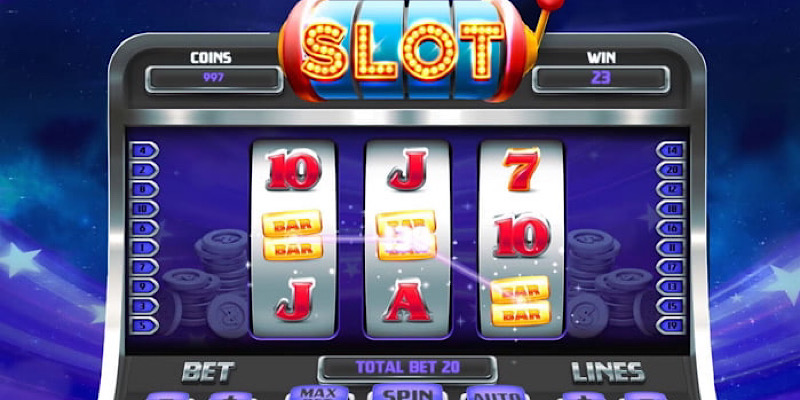Screen dimensions: 800x400
Task: Select payline 19 indicator
Action: (671, 326)
